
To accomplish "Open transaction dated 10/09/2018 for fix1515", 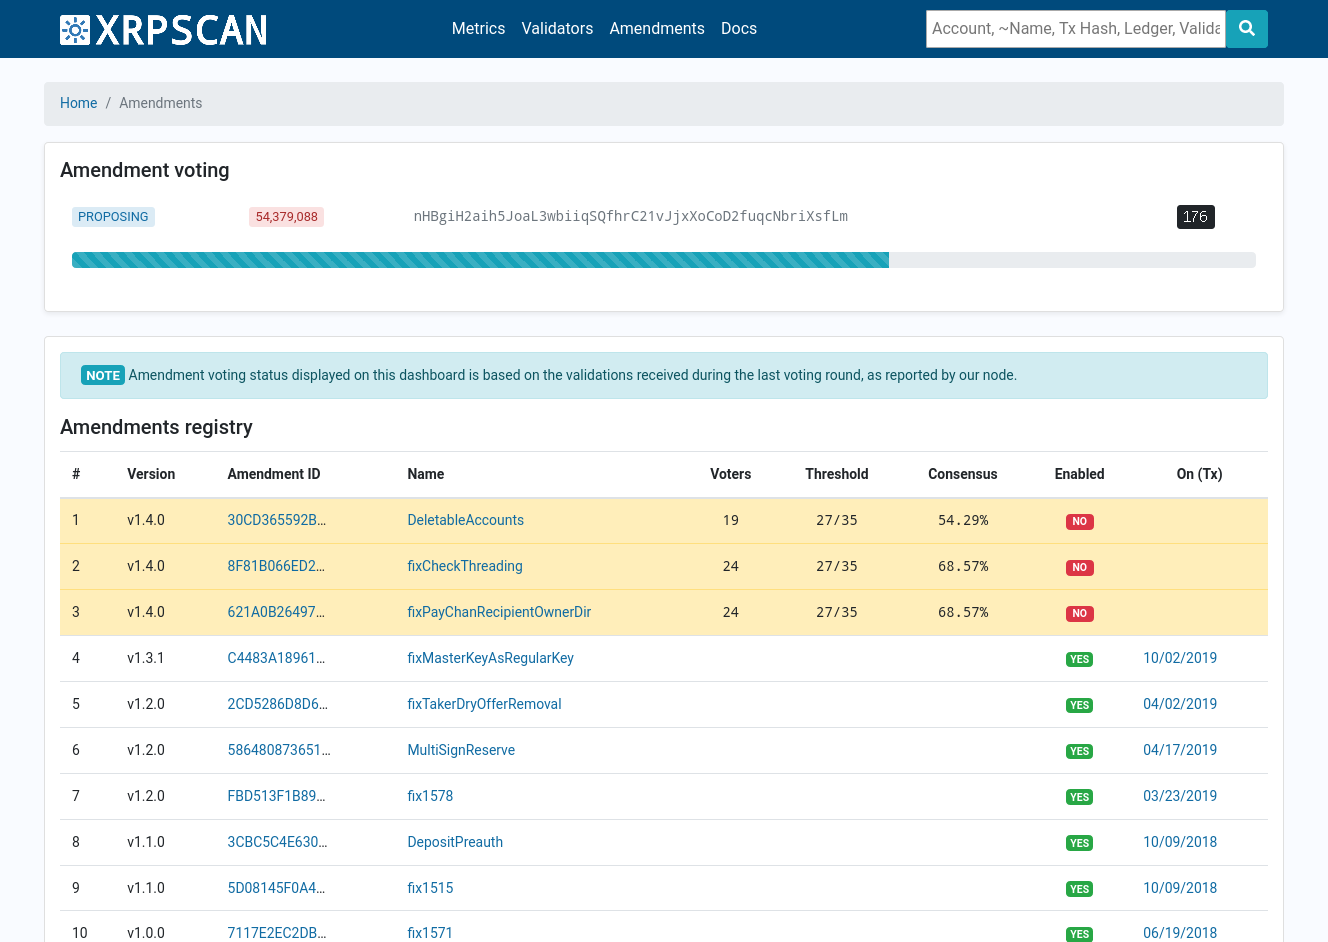I will [1180, 888].
